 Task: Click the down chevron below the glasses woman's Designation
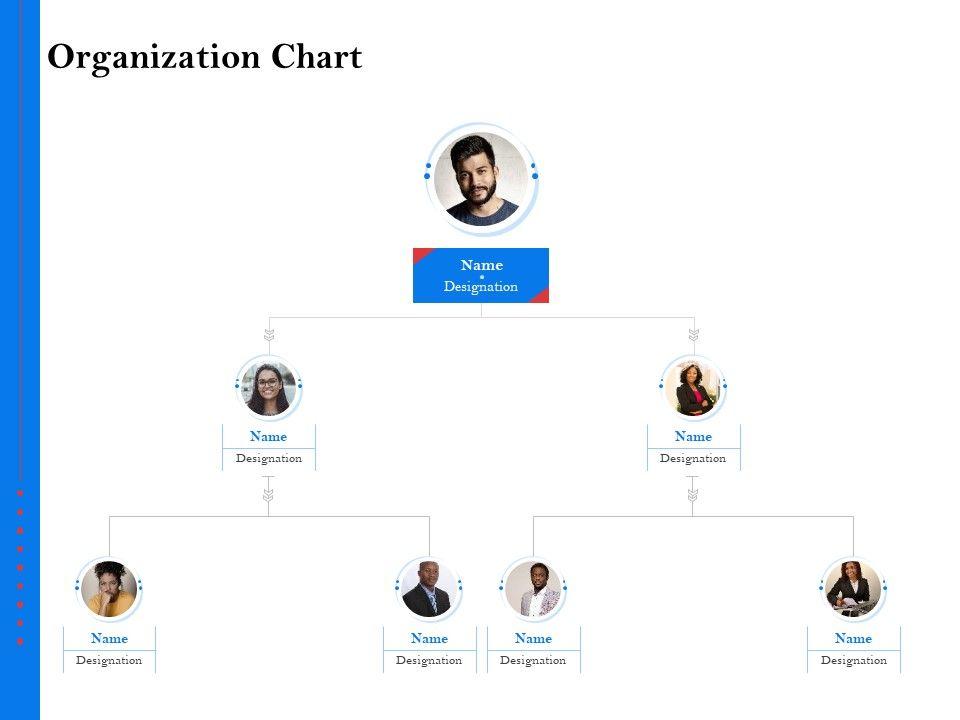(x=268, y=494)
